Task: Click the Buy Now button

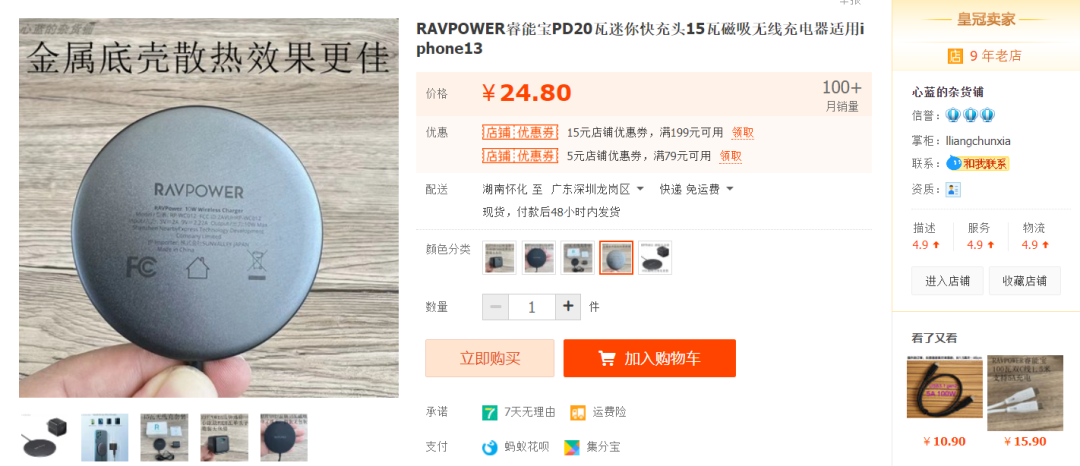Action: (x=490, y=358)
